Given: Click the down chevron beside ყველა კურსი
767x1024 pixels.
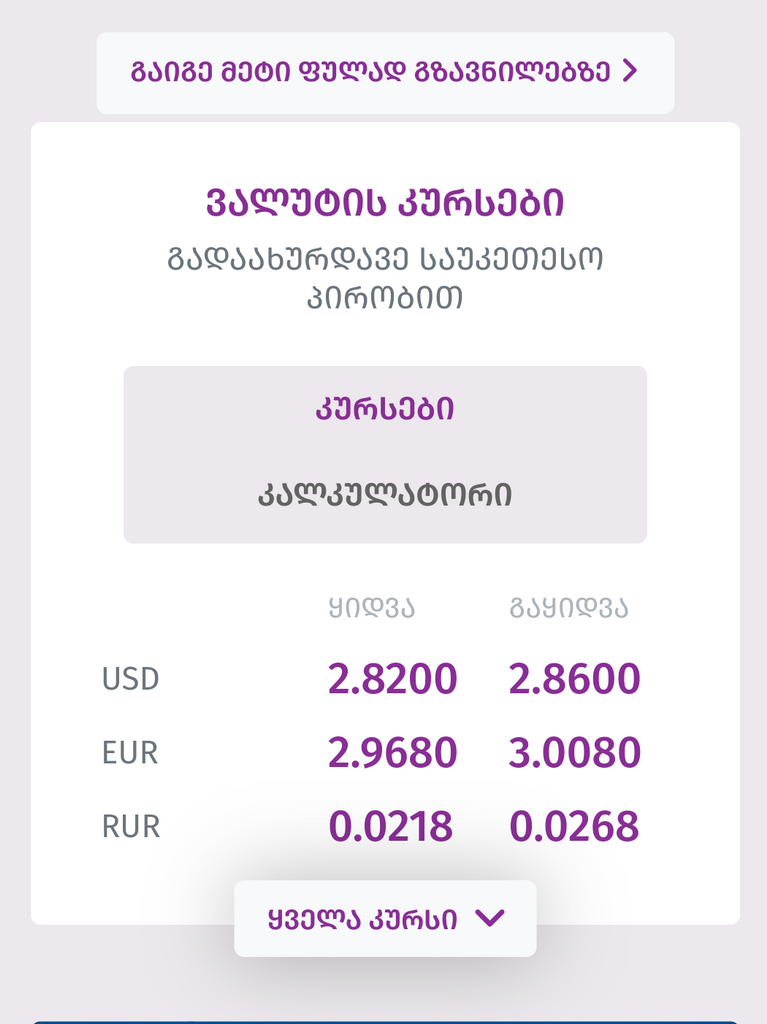Looking at the screenshot, I should coord(490,918).
